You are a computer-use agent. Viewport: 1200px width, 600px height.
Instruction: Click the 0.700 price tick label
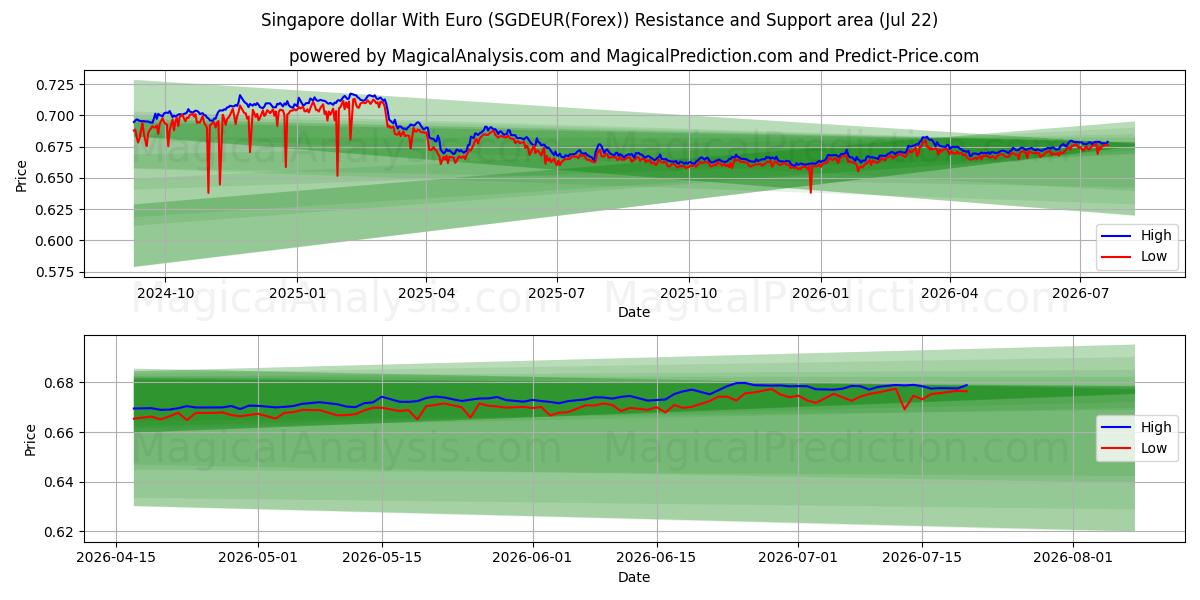point(56,116)
